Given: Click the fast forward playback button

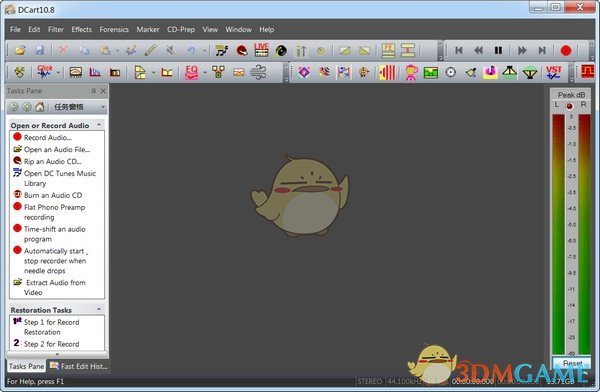Looking at the screenshot, I should (x=522, y=51).
